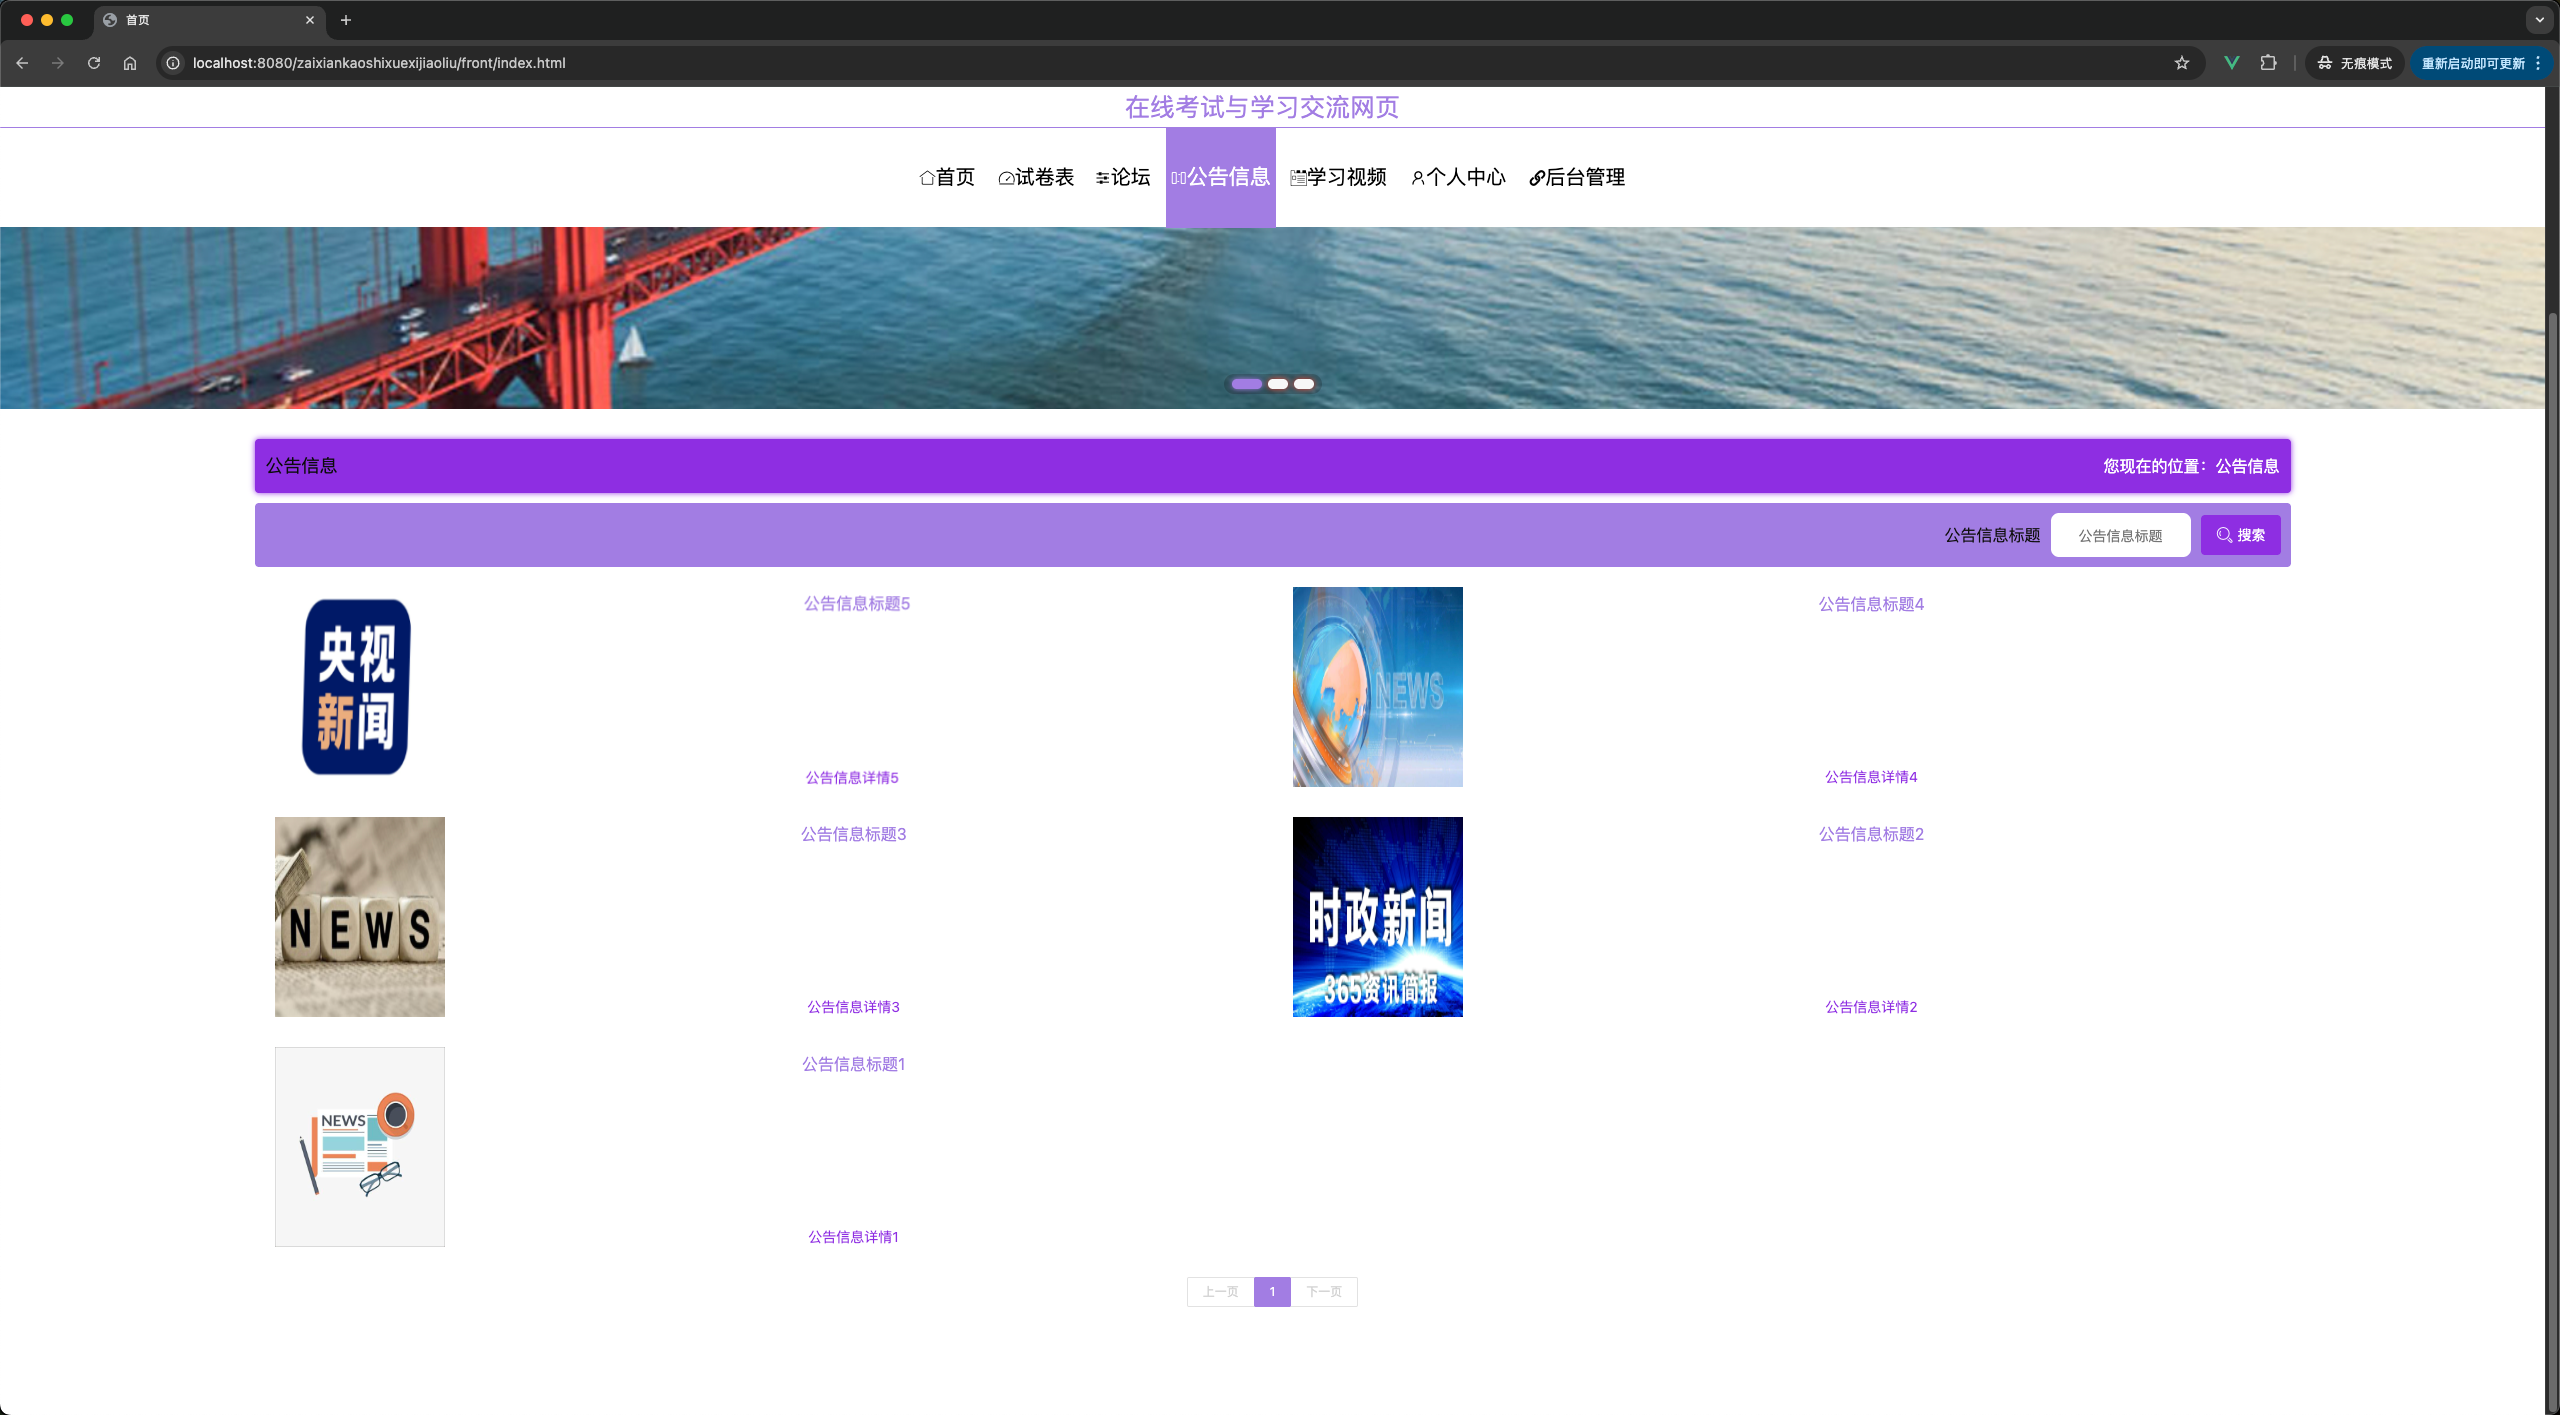
Task: Open the 时政新闻 thumbnail image
Action: click(x=1377, y=917)
